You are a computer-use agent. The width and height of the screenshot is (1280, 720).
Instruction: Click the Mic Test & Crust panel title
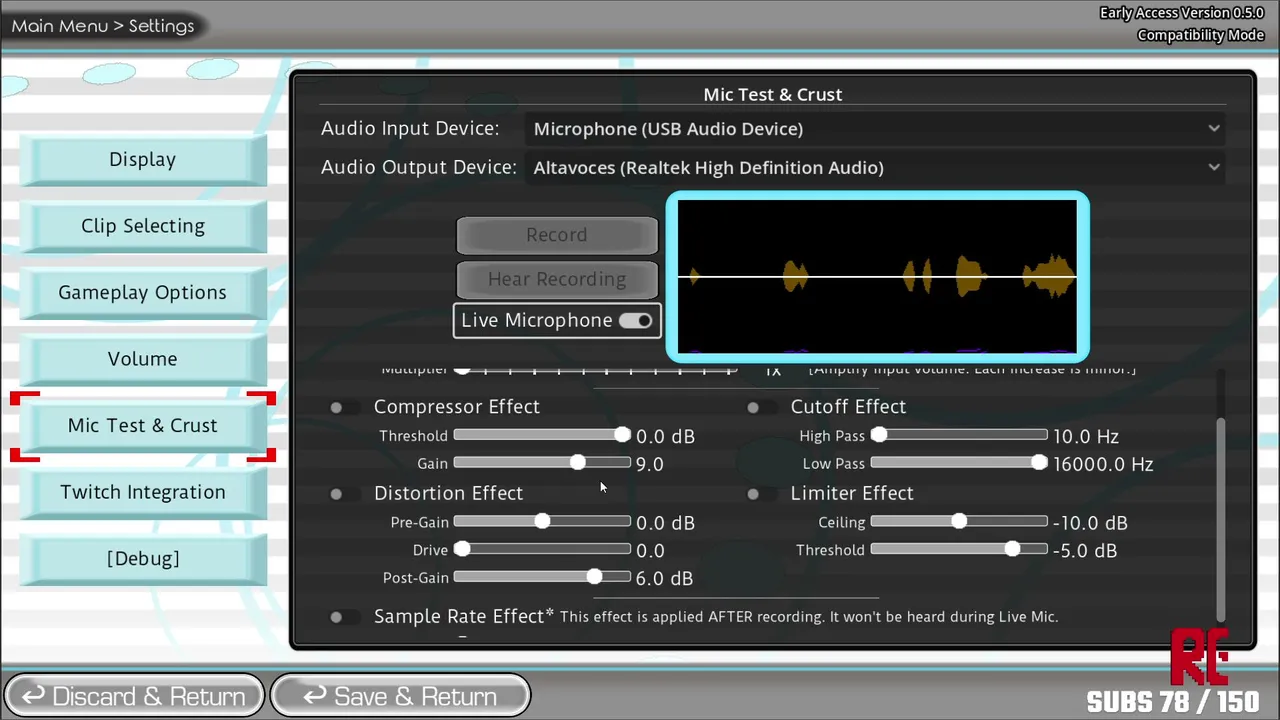click(x=773, y=94)
